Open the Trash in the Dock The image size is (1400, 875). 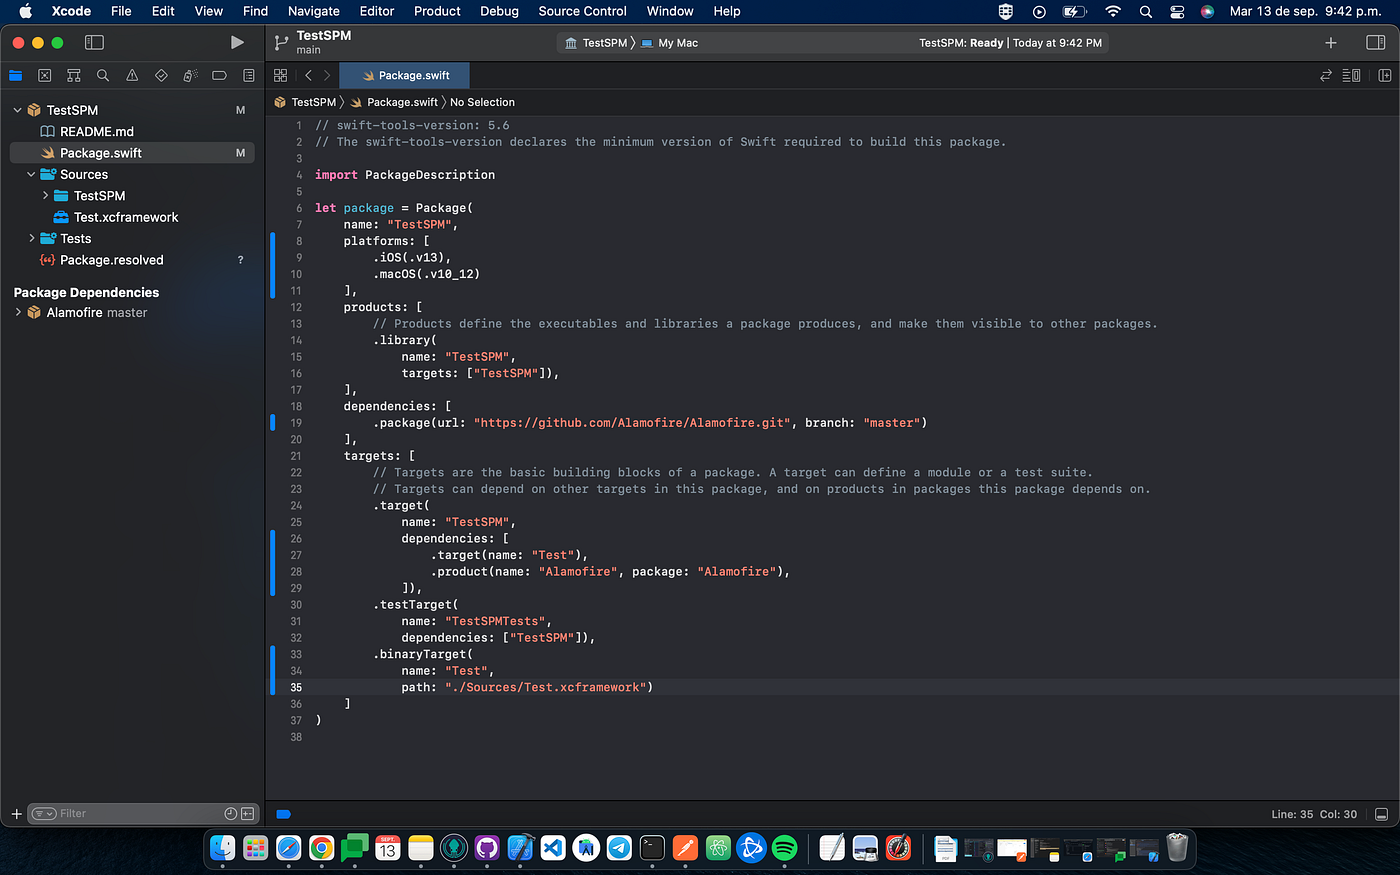pos(1178,848)
